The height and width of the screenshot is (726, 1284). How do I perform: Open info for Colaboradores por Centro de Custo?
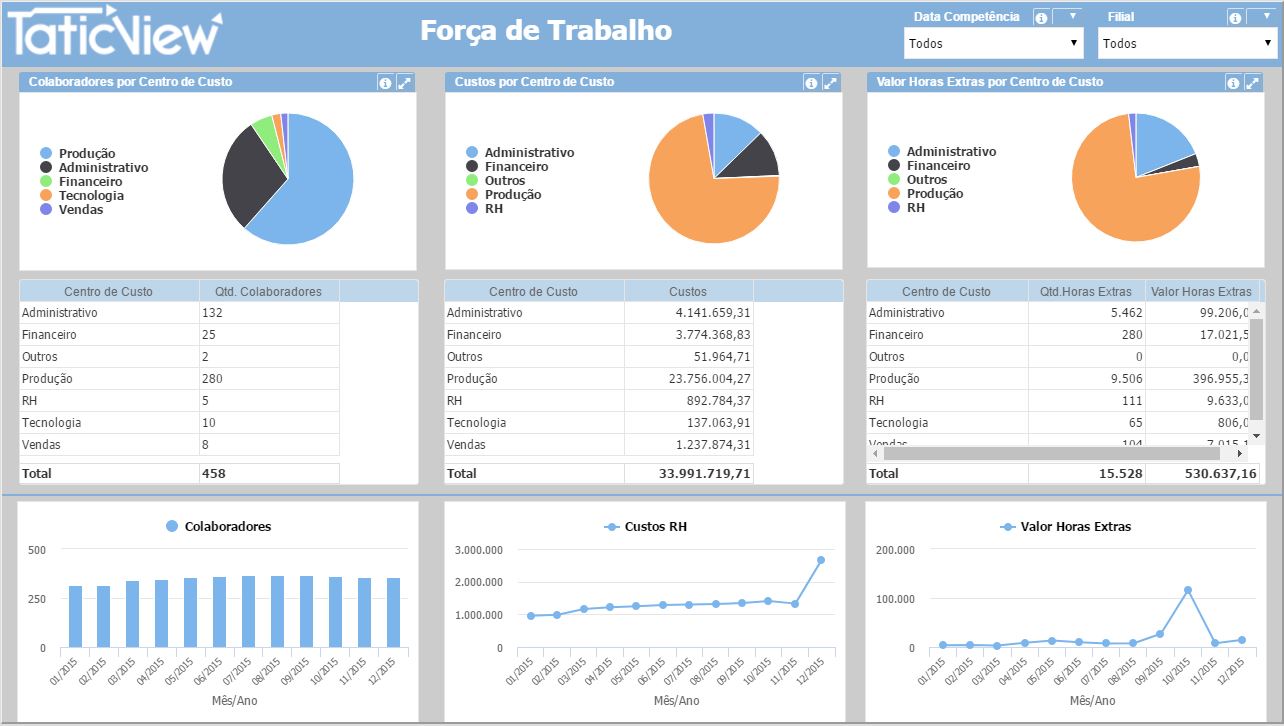pos(385,83)
